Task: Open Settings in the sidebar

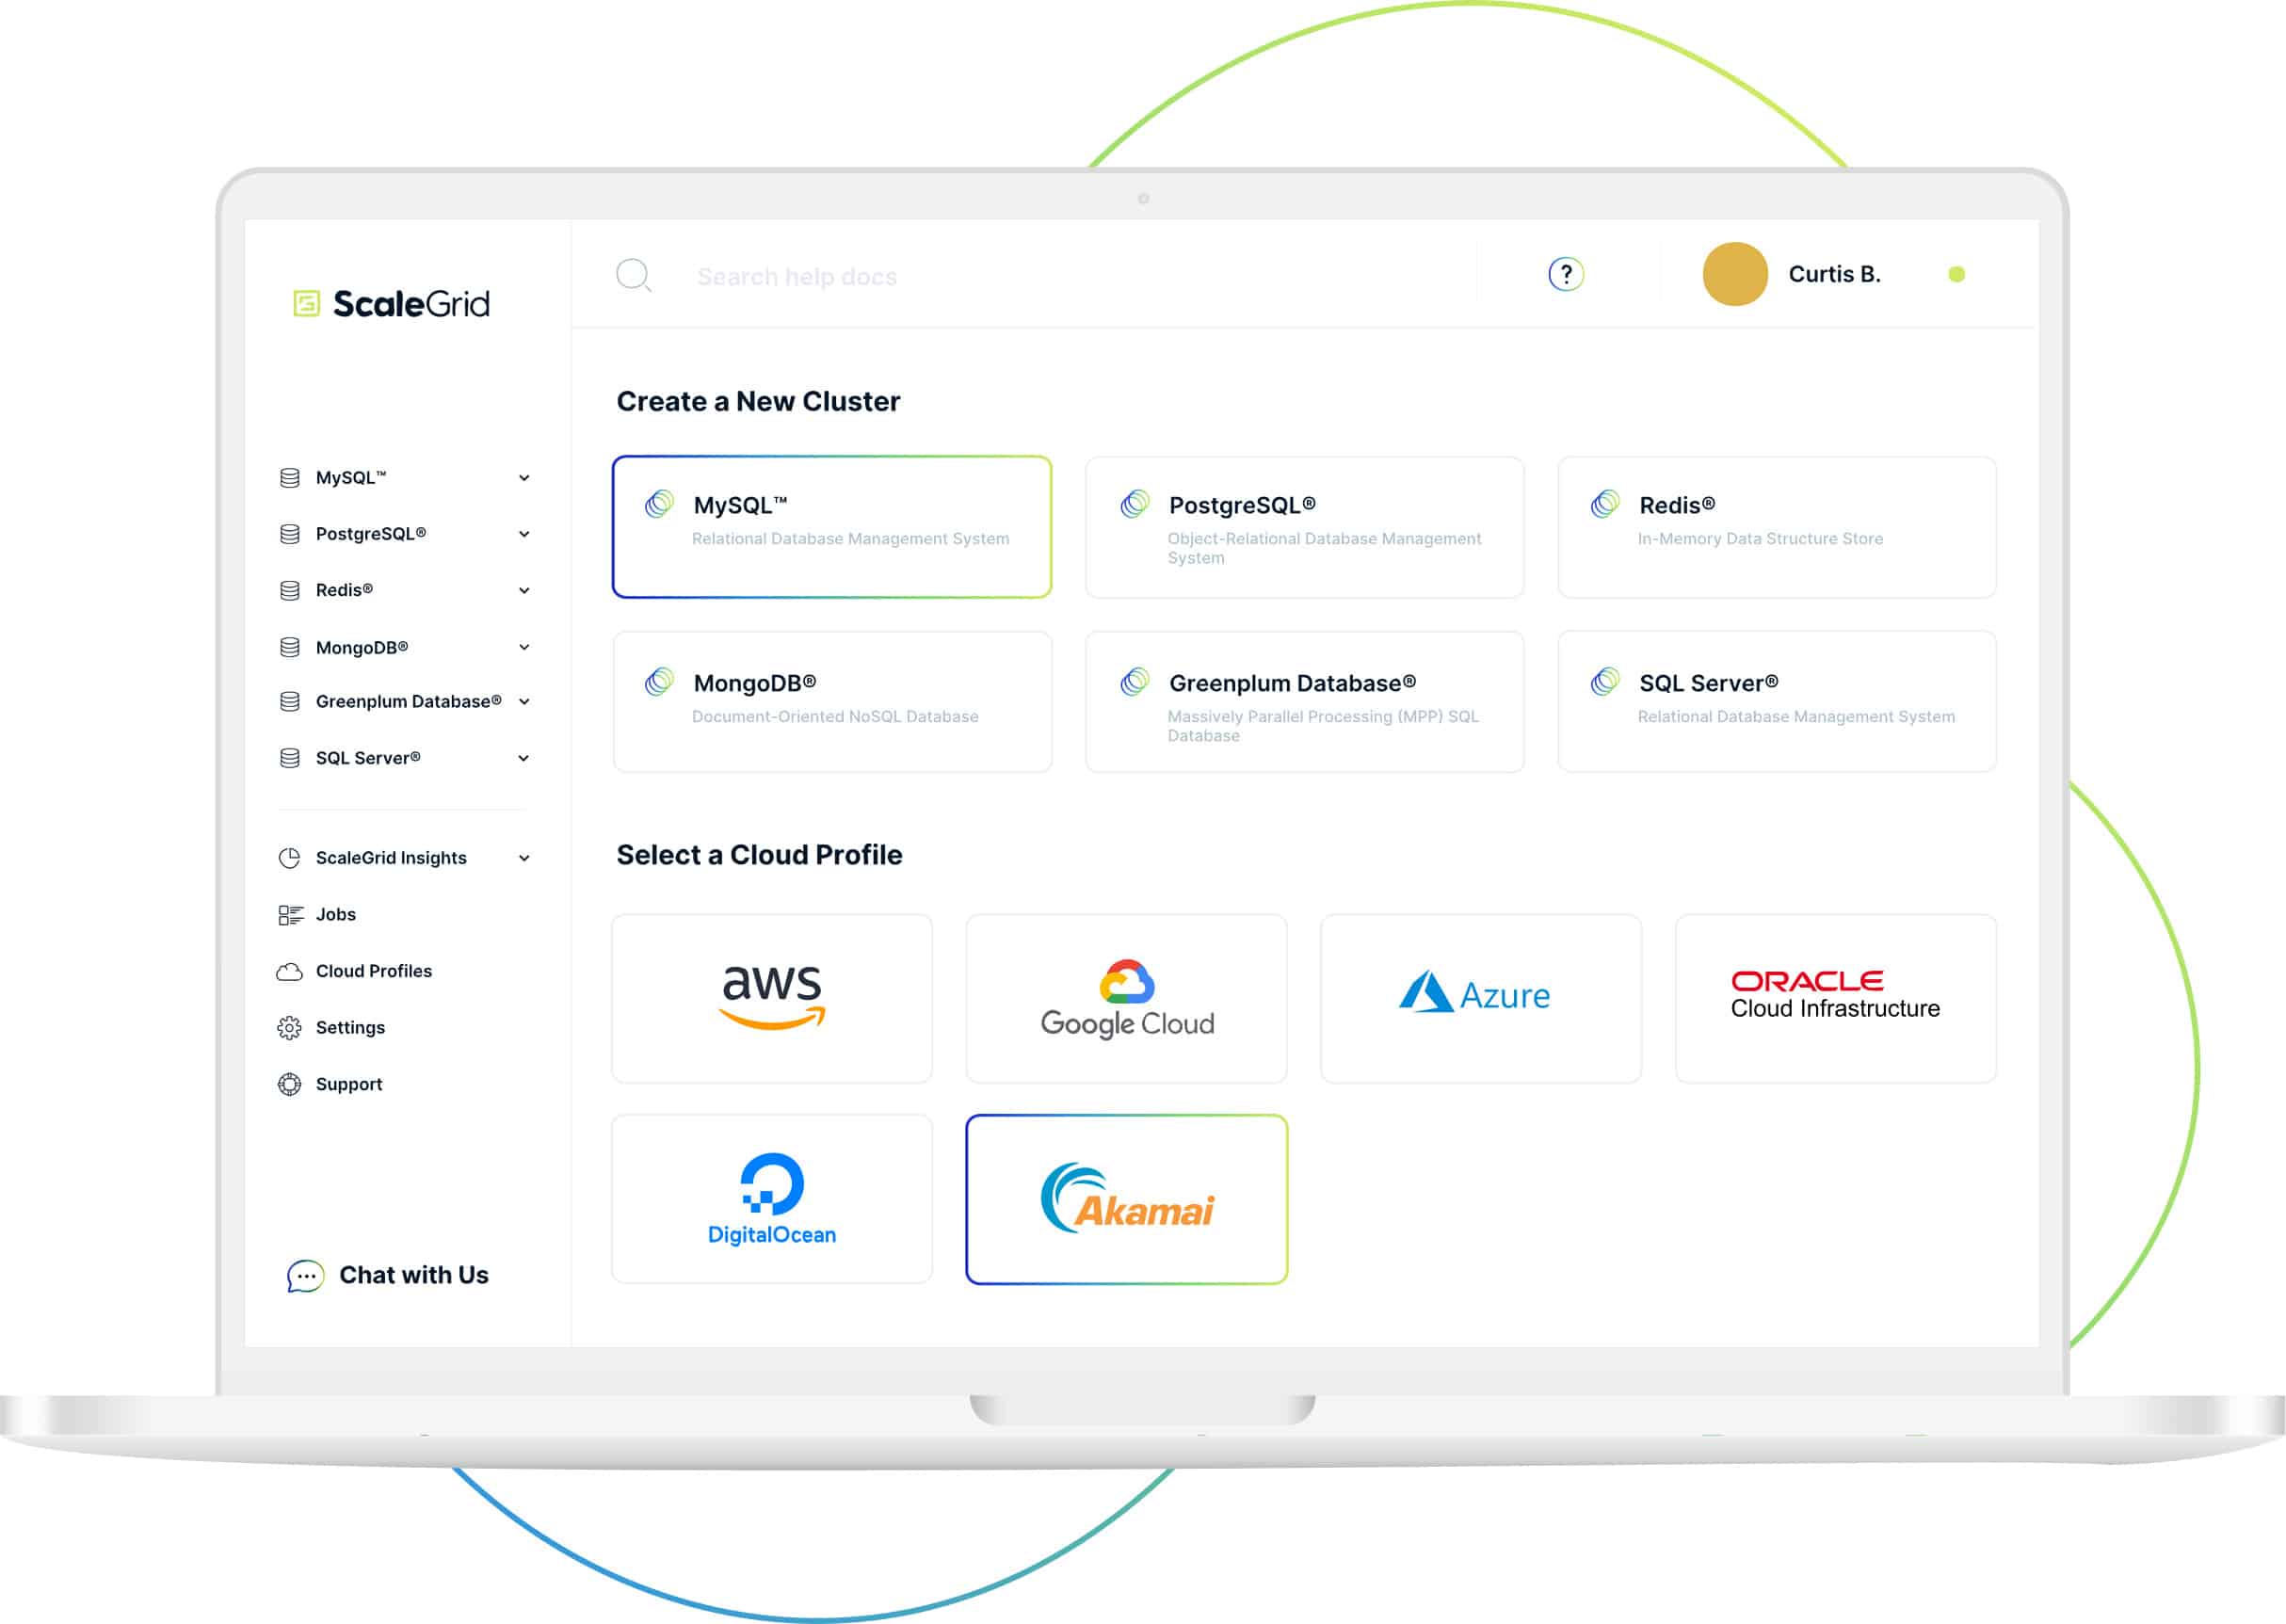Action: coord(350,1028)
